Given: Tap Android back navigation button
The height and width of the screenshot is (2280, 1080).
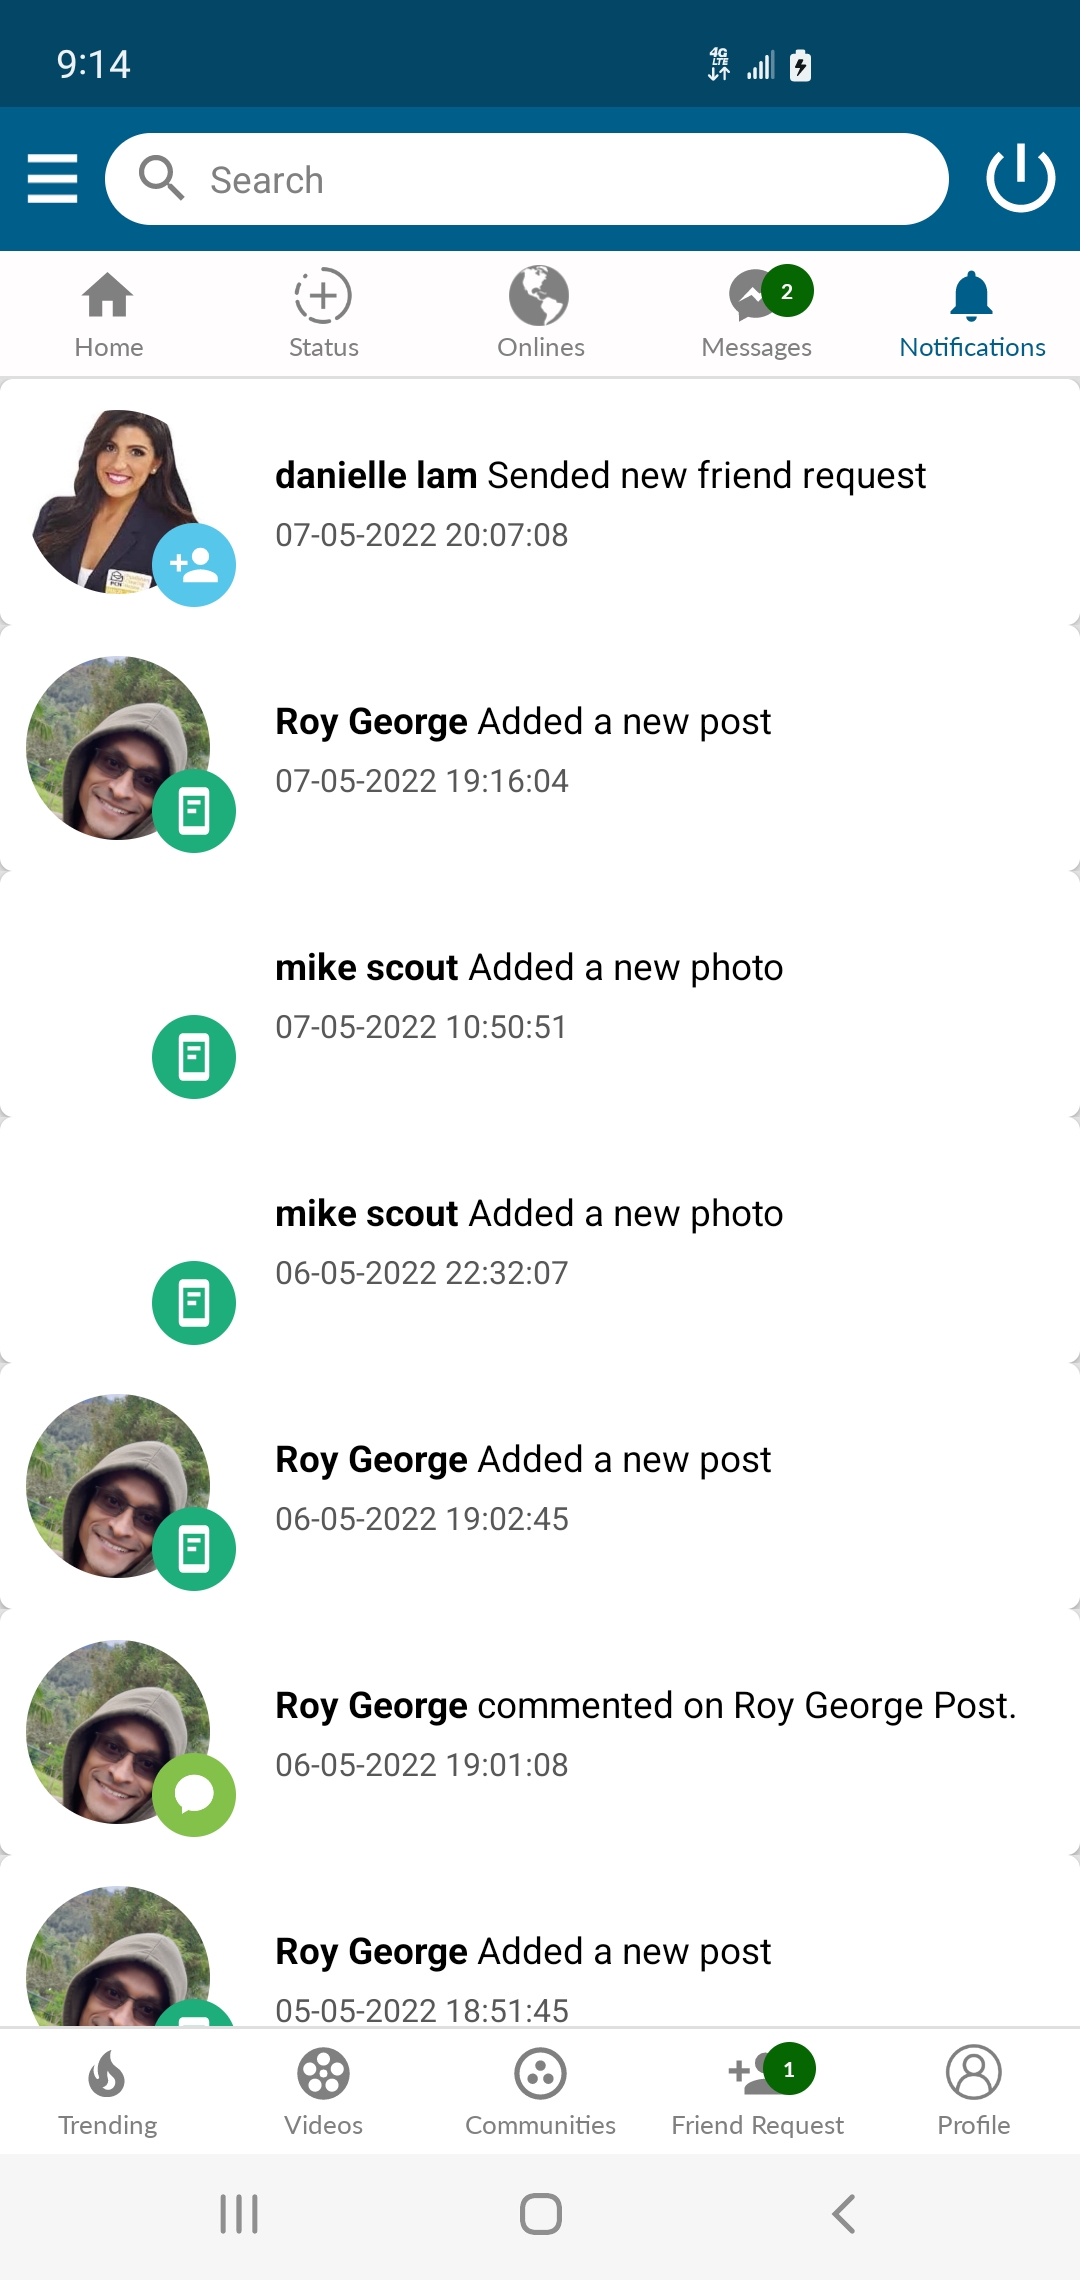Looking at the screenshot, I should [x=843, y=2214].
